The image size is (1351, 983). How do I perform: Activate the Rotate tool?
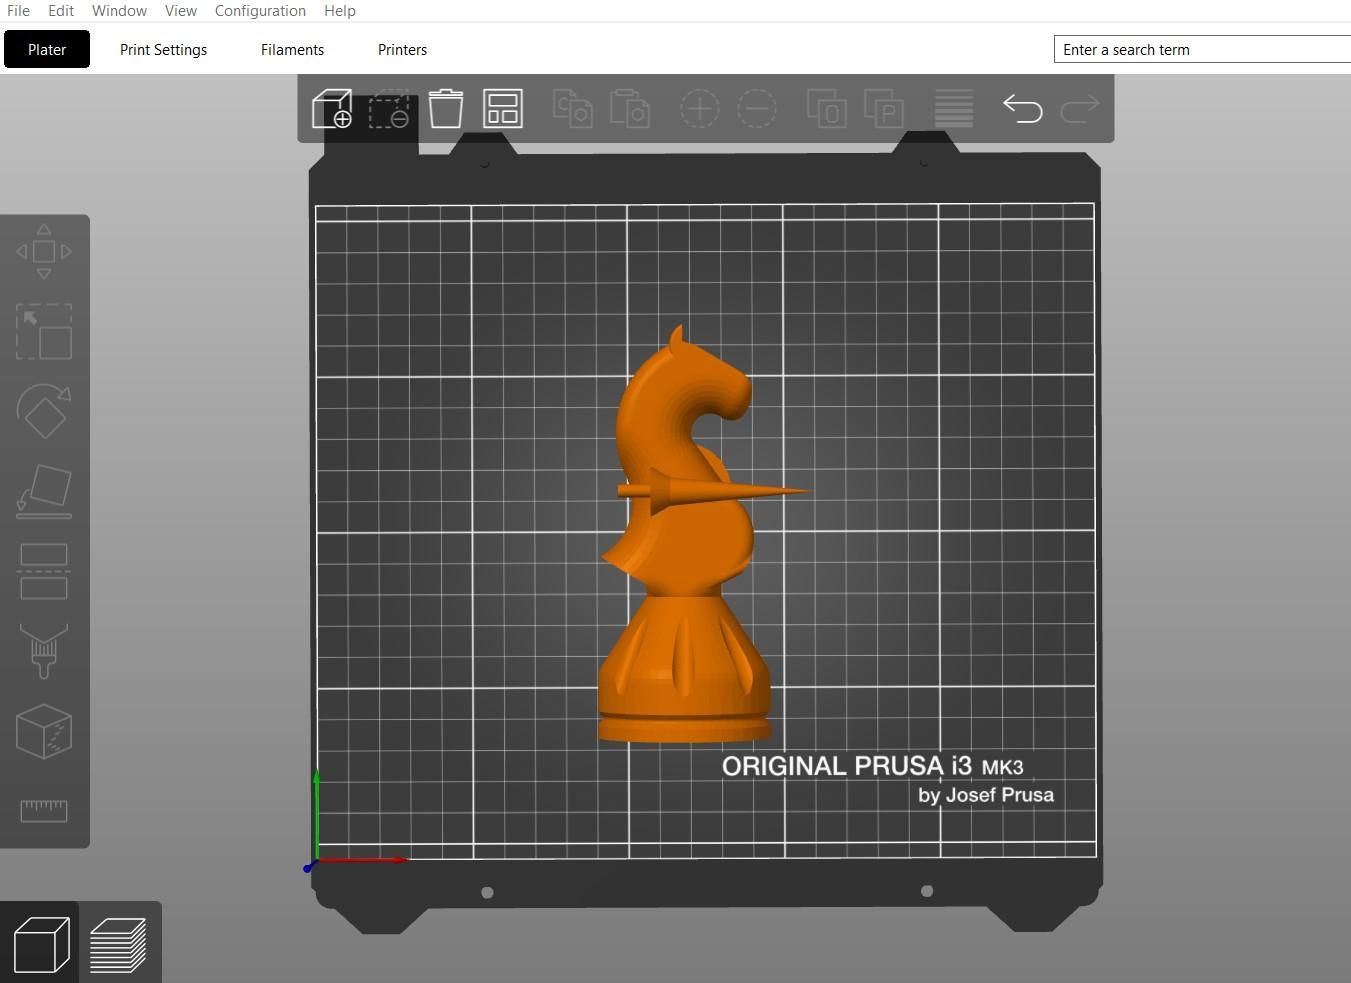[44, 412]
